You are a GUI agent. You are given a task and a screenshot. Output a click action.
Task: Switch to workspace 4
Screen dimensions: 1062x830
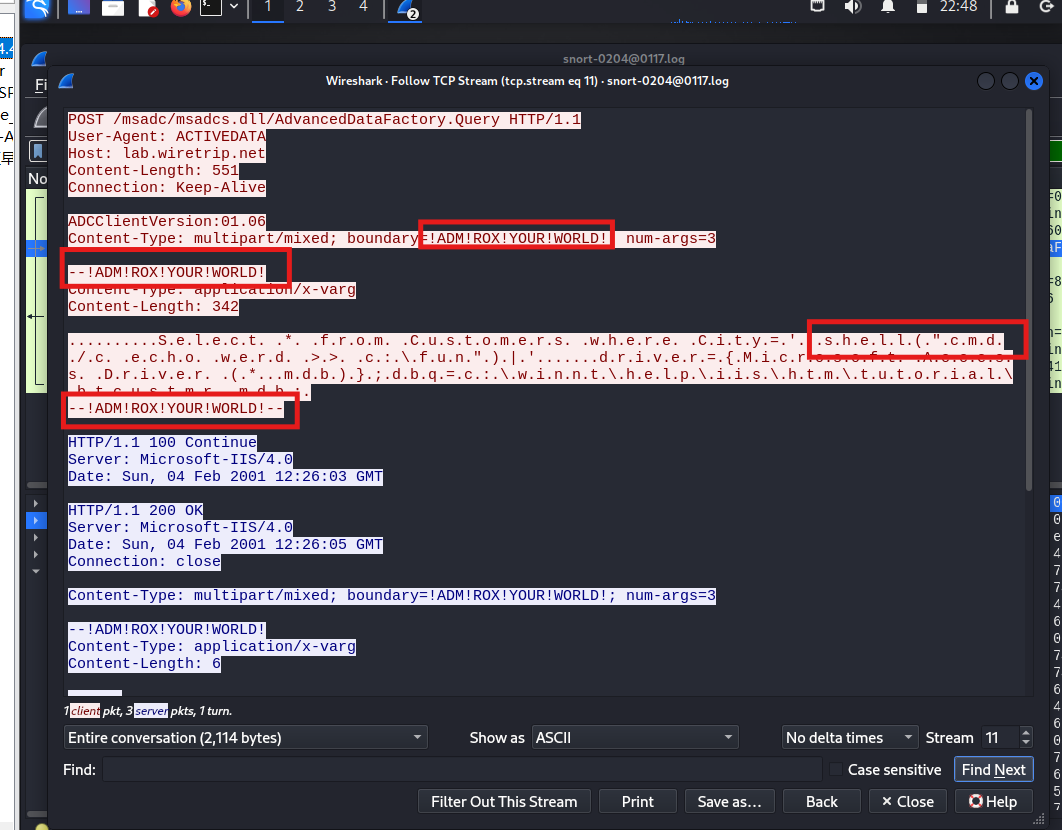coord(363,7)
